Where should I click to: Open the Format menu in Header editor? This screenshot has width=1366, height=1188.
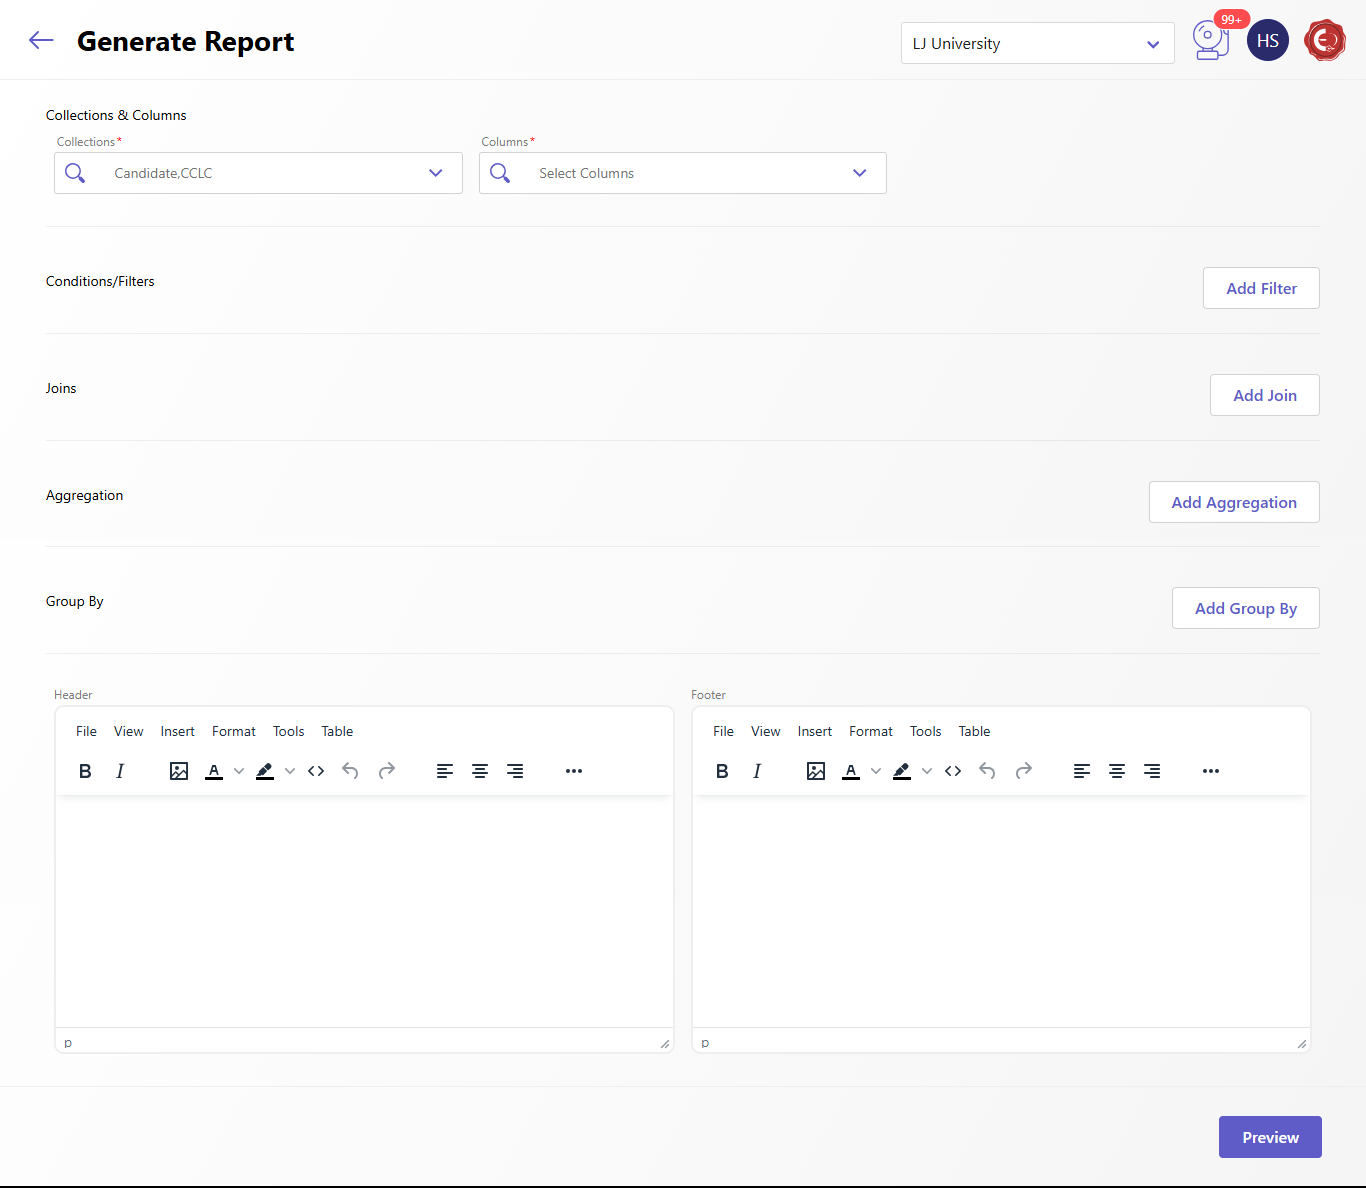tap(234, 732)
